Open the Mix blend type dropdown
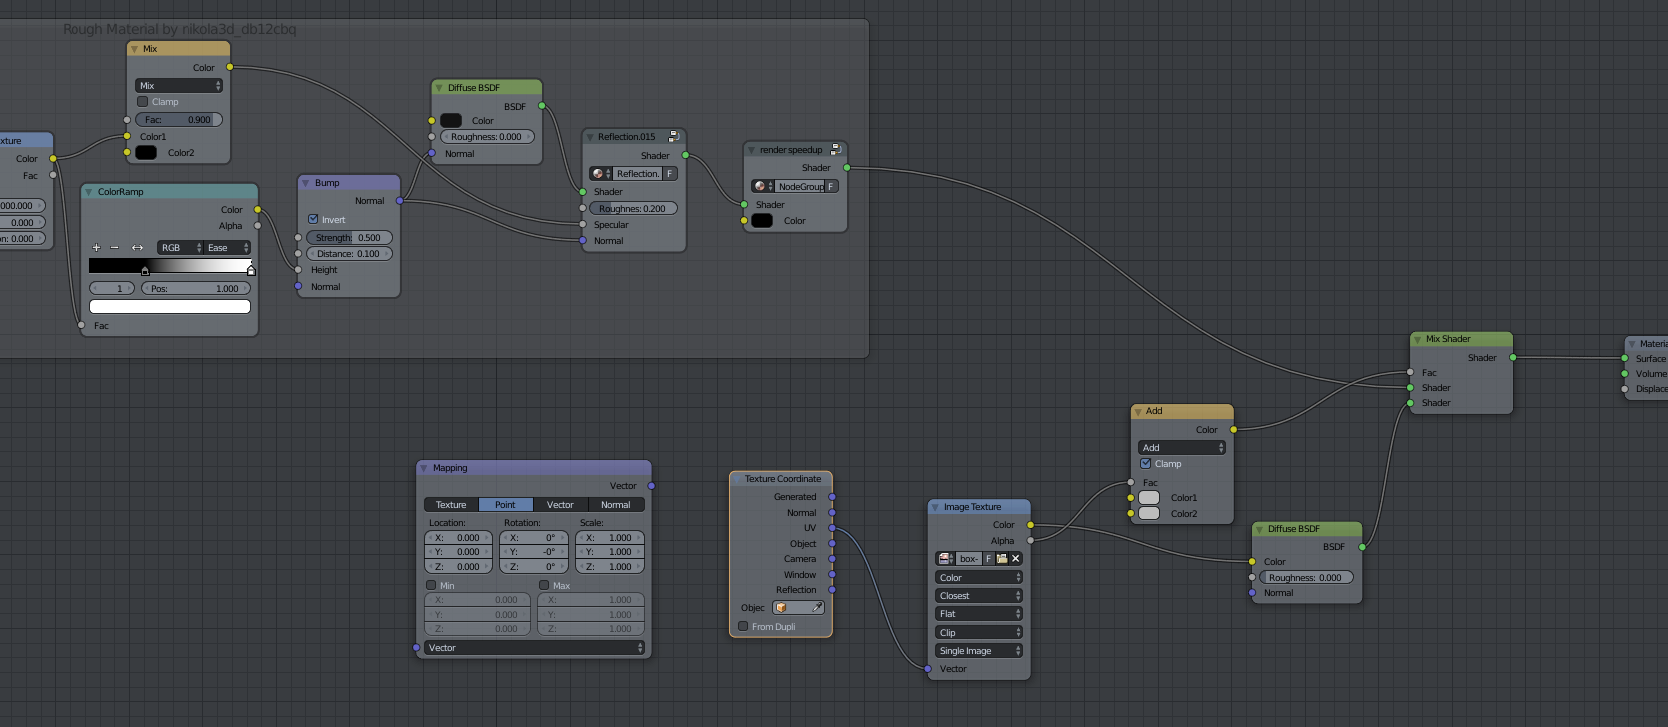1668x727 pixels. [x=179, y=86]
